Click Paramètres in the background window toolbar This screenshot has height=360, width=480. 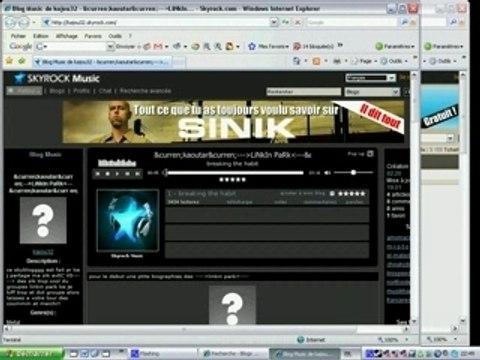click(x=443, y=46)
